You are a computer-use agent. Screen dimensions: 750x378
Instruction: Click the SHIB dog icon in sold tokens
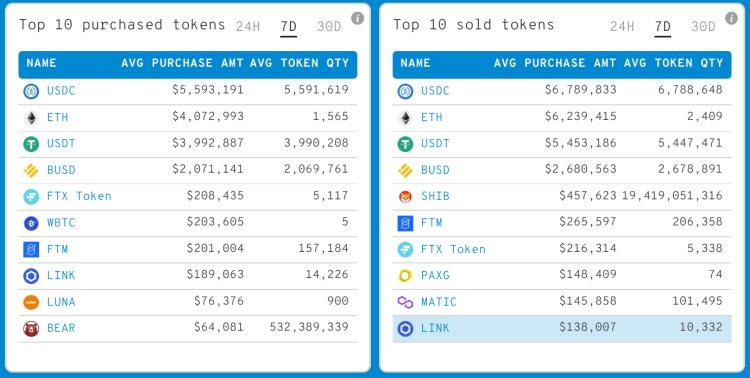(x=405, y=197)
